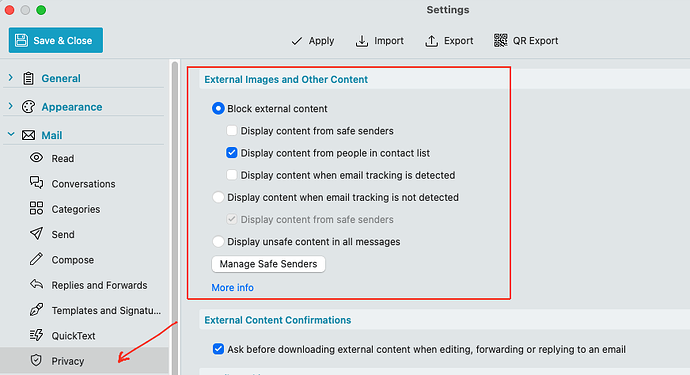Open the Conversations settings page
The image size is (690, 375).
[84, 184]
